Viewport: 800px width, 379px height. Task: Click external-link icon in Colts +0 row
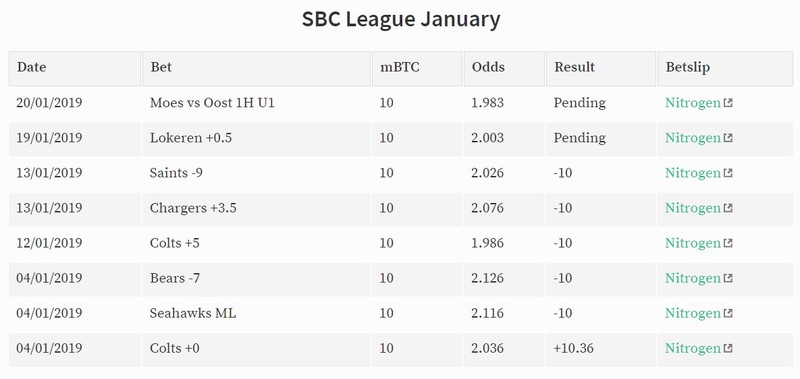(728, 348)
